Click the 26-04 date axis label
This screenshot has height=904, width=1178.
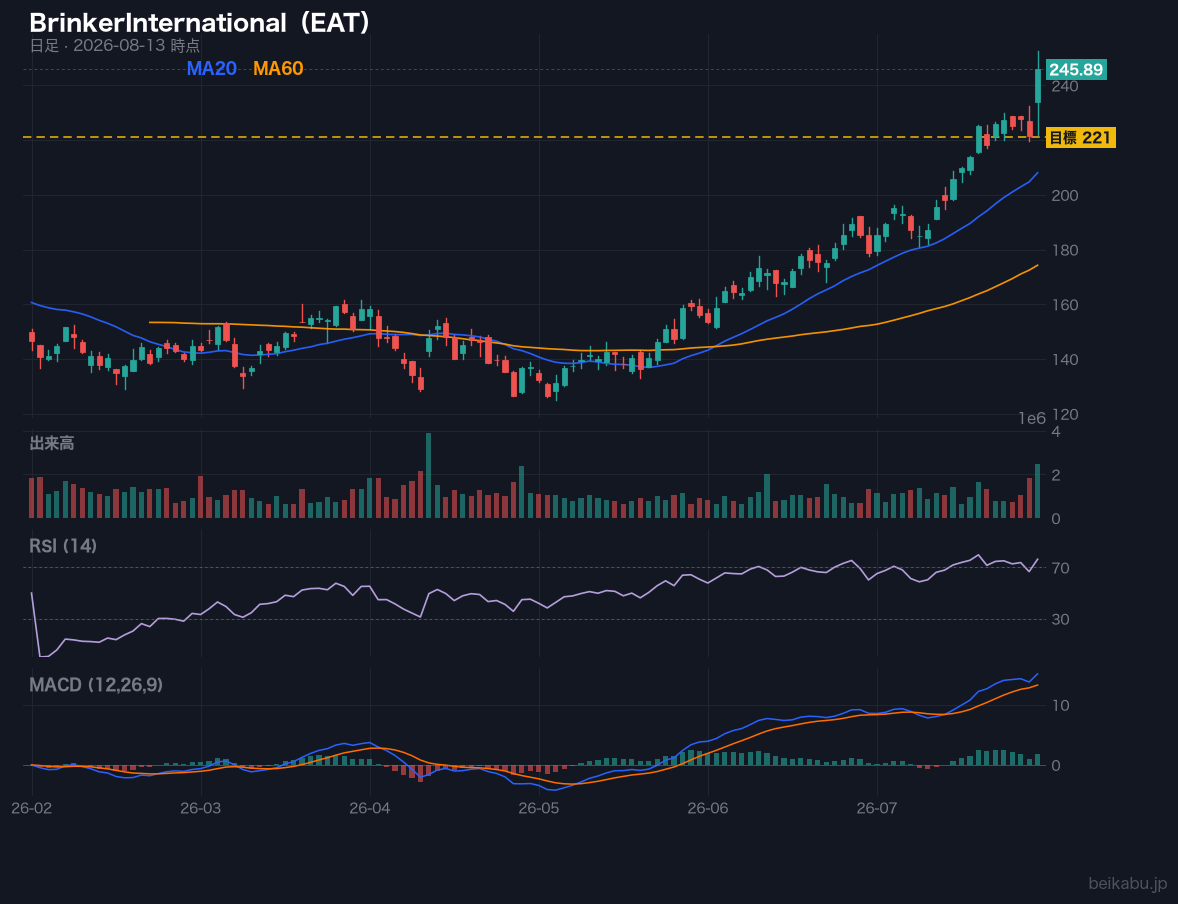pos(370,809)
